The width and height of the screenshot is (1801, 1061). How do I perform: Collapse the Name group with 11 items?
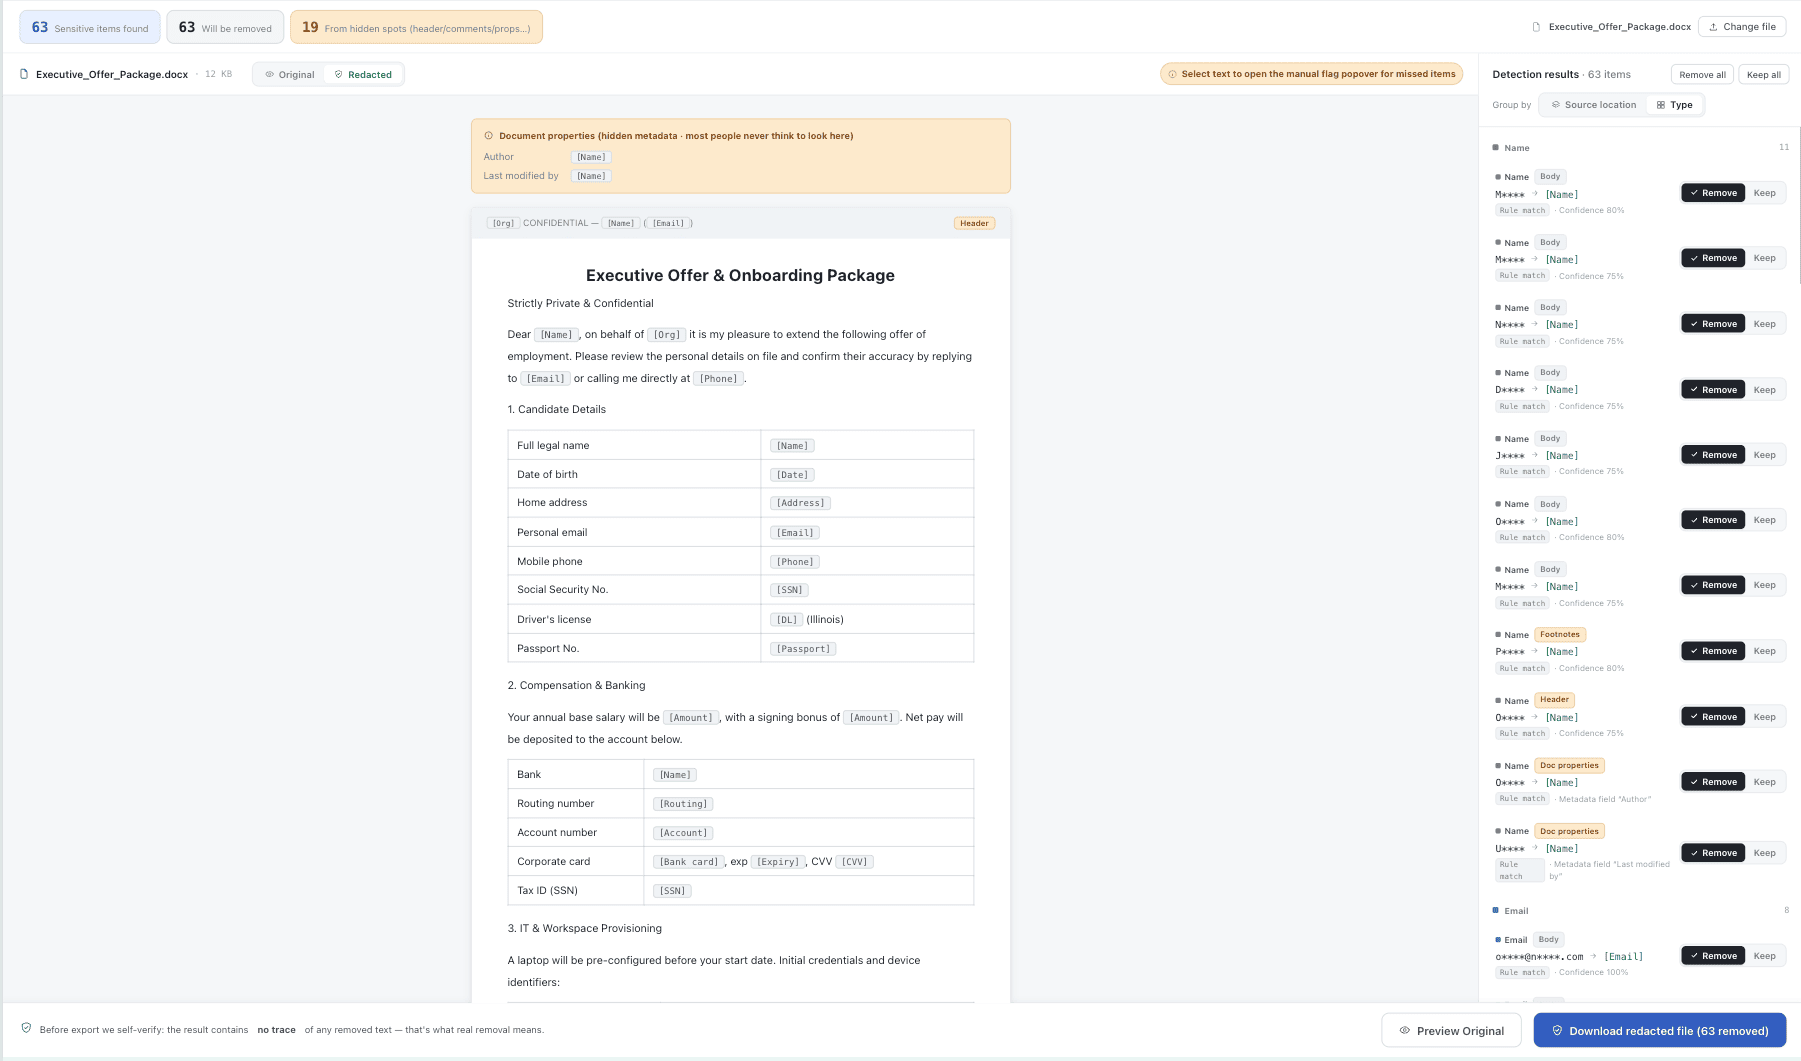coord(1640,148)
